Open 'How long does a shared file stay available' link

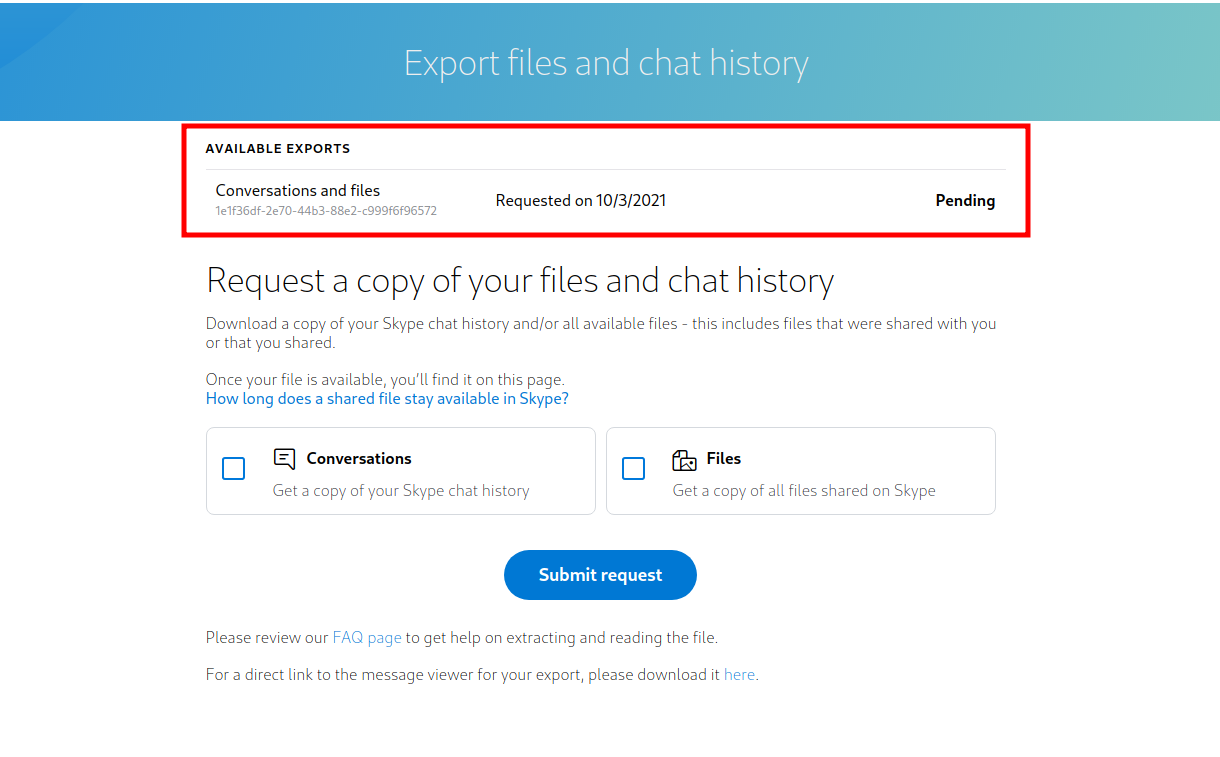[387, 398]
